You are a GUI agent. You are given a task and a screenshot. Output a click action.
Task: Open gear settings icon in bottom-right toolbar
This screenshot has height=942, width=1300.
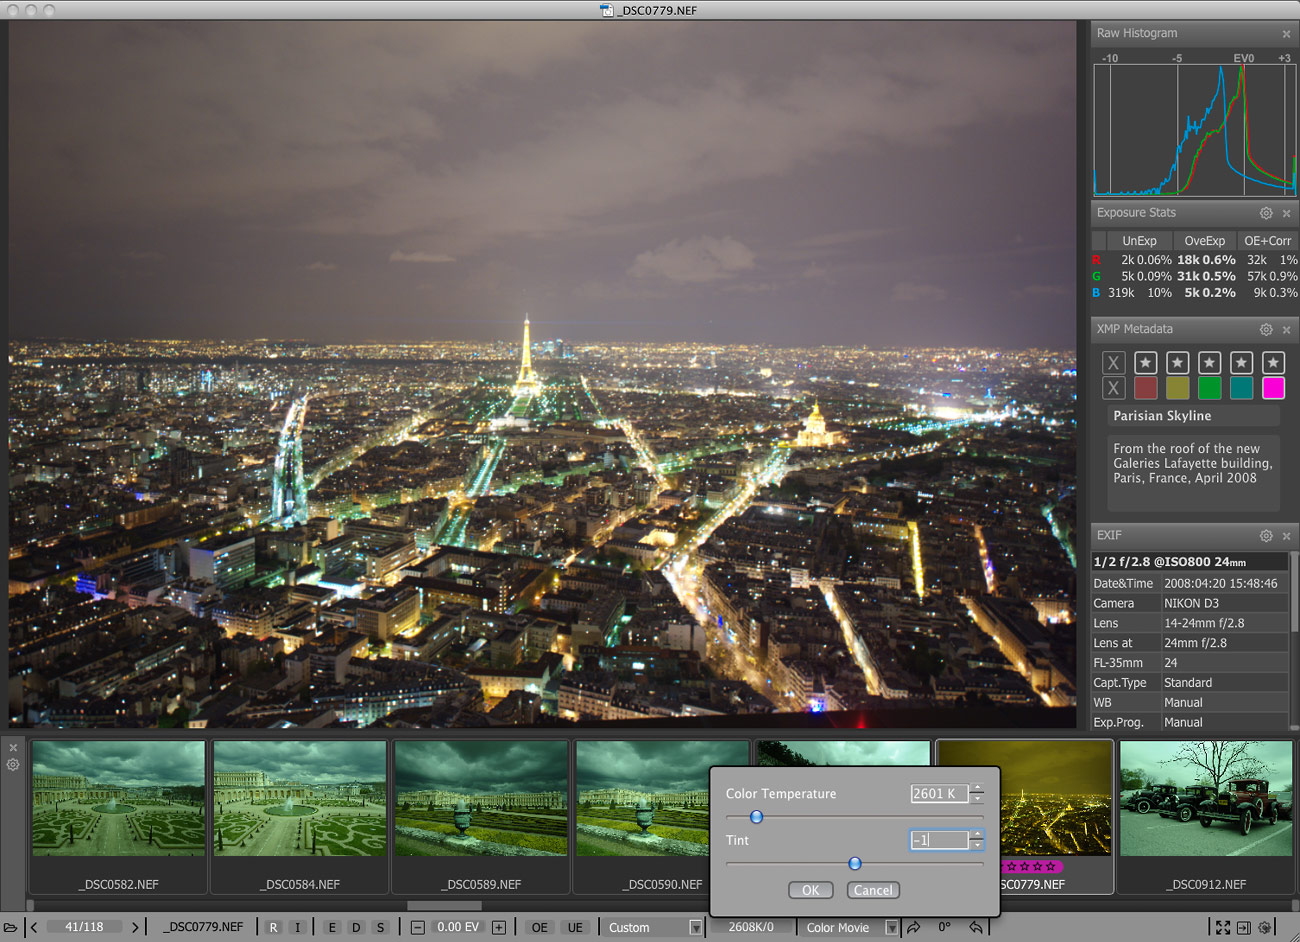point(1265,928)
